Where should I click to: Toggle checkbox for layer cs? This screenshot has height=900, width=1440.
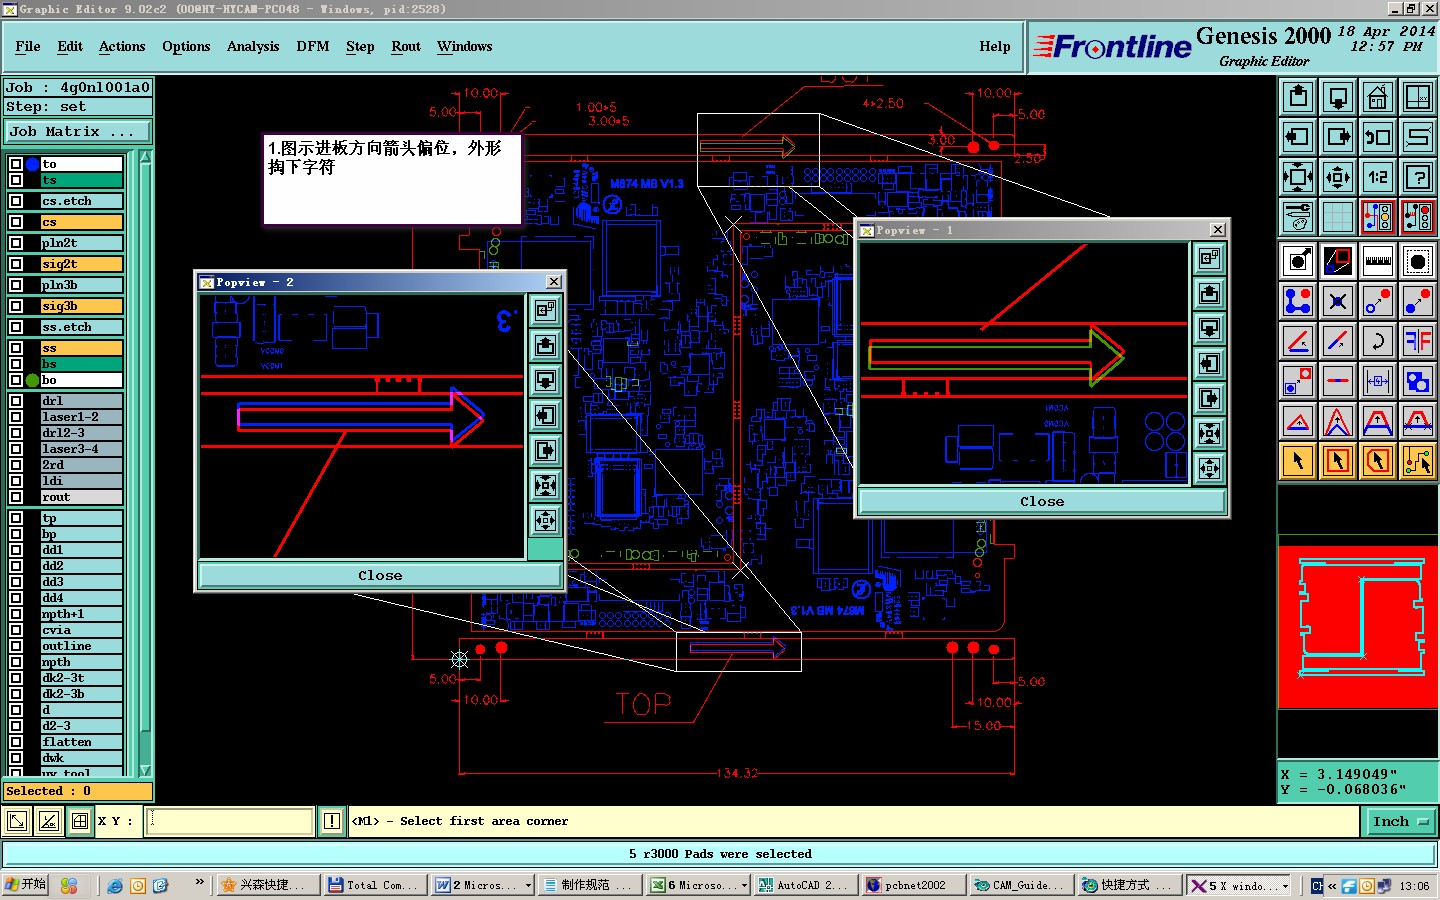click(16, 222)
